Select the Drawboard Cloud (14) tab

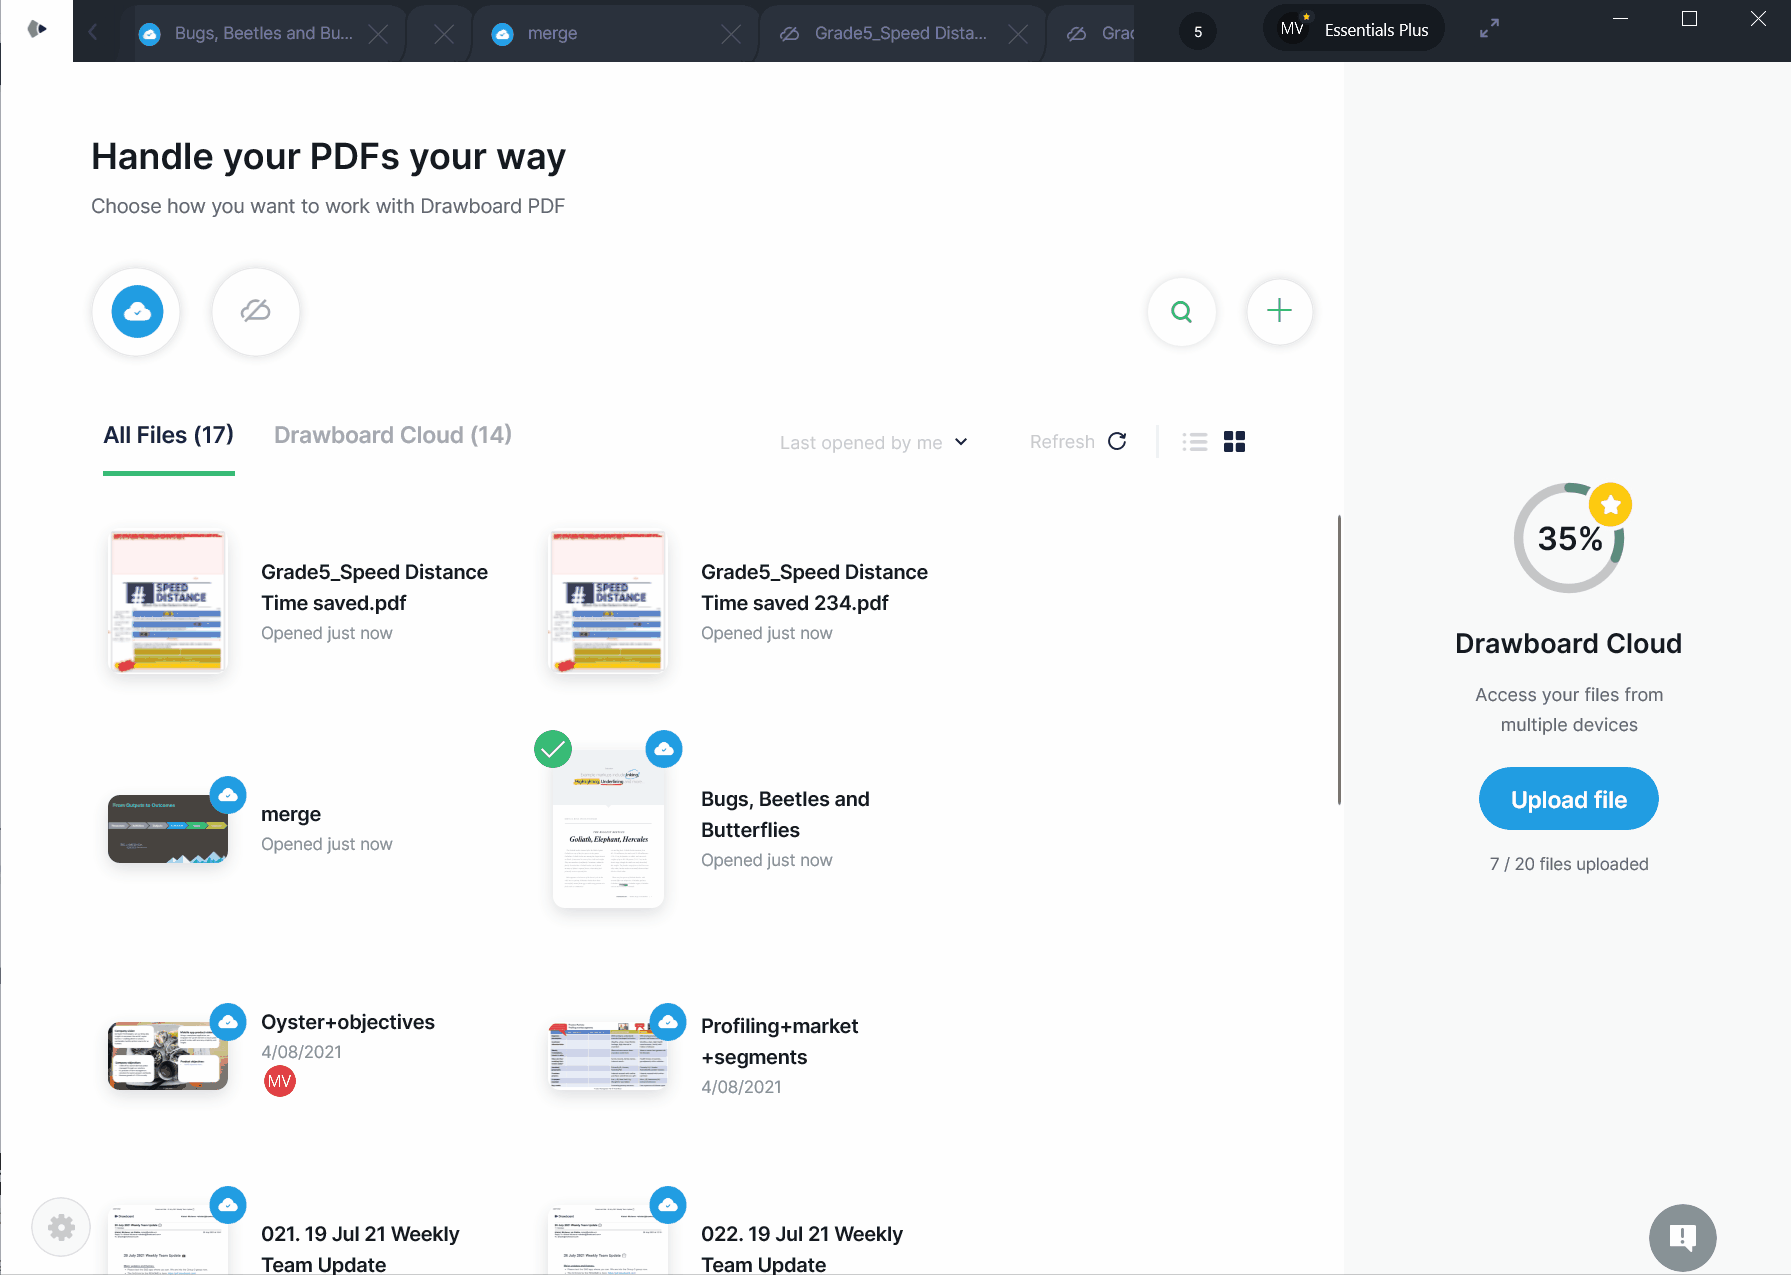[x=393, y=435]
